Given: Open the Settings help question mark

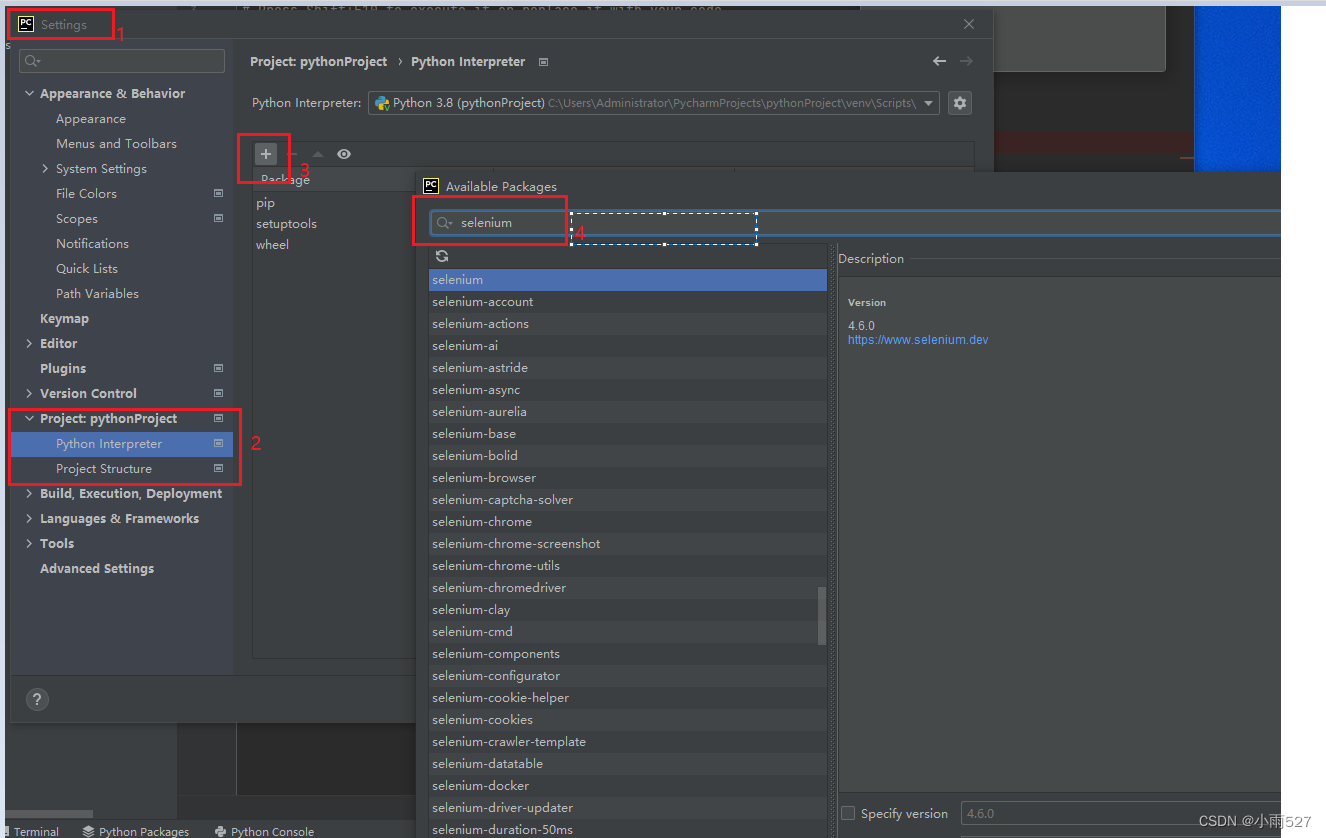Looking at the screenshot, I should pos(37,699).
